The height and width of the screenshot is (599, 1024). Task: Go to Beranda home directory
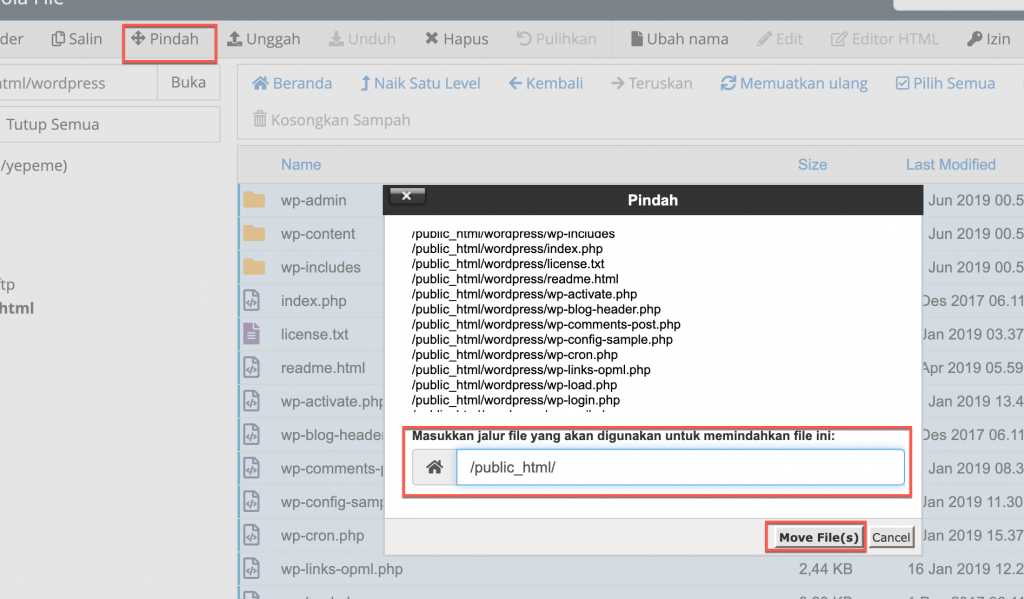[x=292, y=84]
